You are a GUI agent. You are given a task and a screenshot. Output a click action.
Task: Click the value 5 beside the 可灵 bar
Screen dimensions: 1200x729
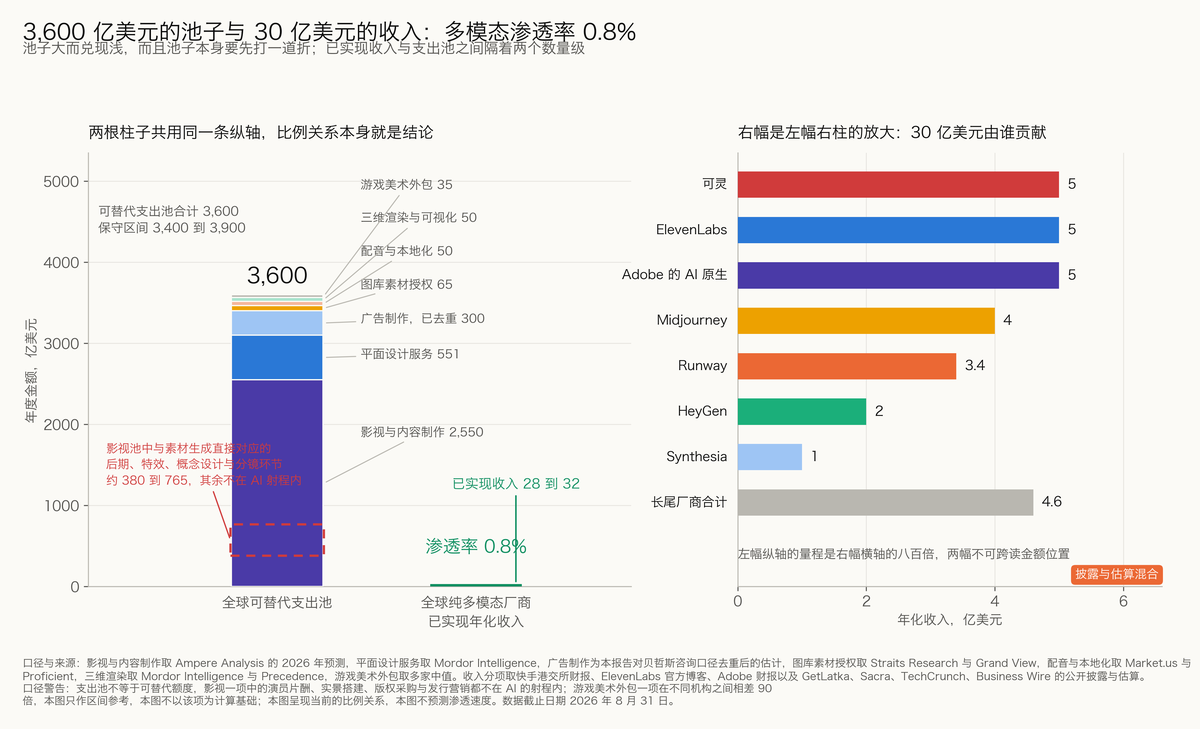click(1072, 184)
